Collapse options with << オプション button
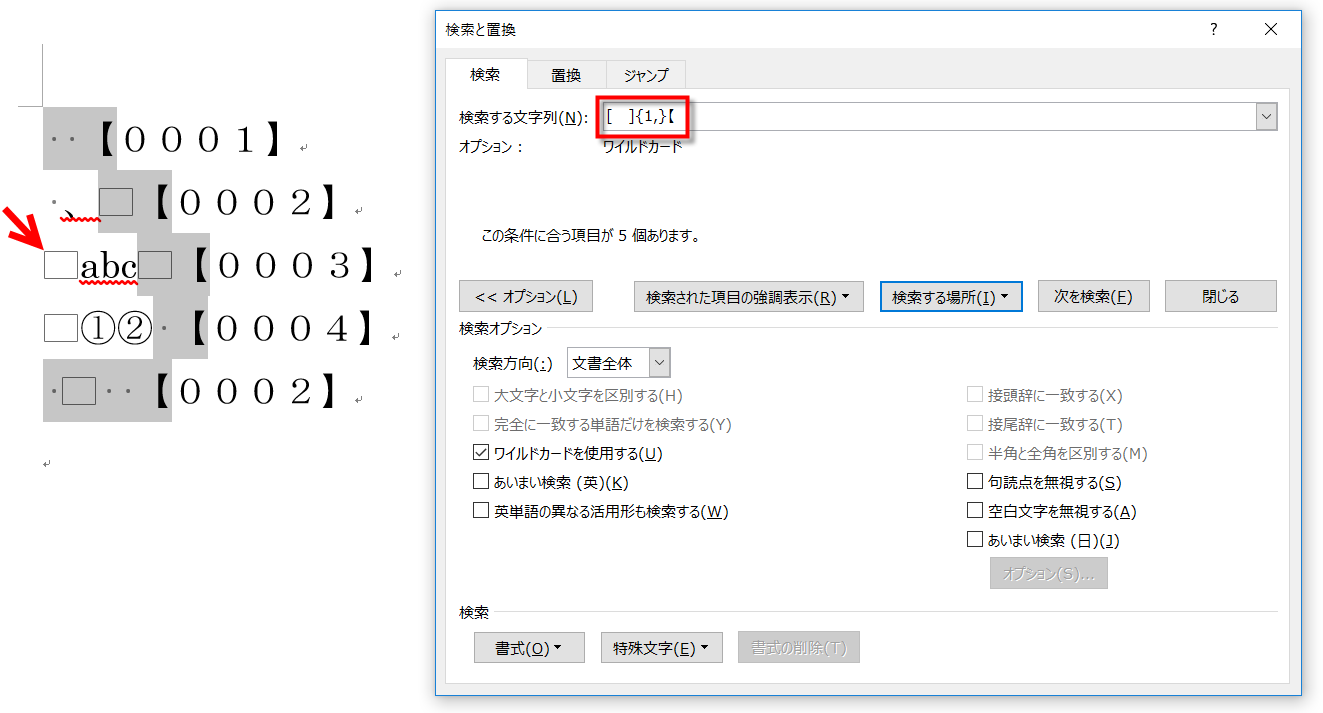The image size is (1323, 713). point(525,297)
